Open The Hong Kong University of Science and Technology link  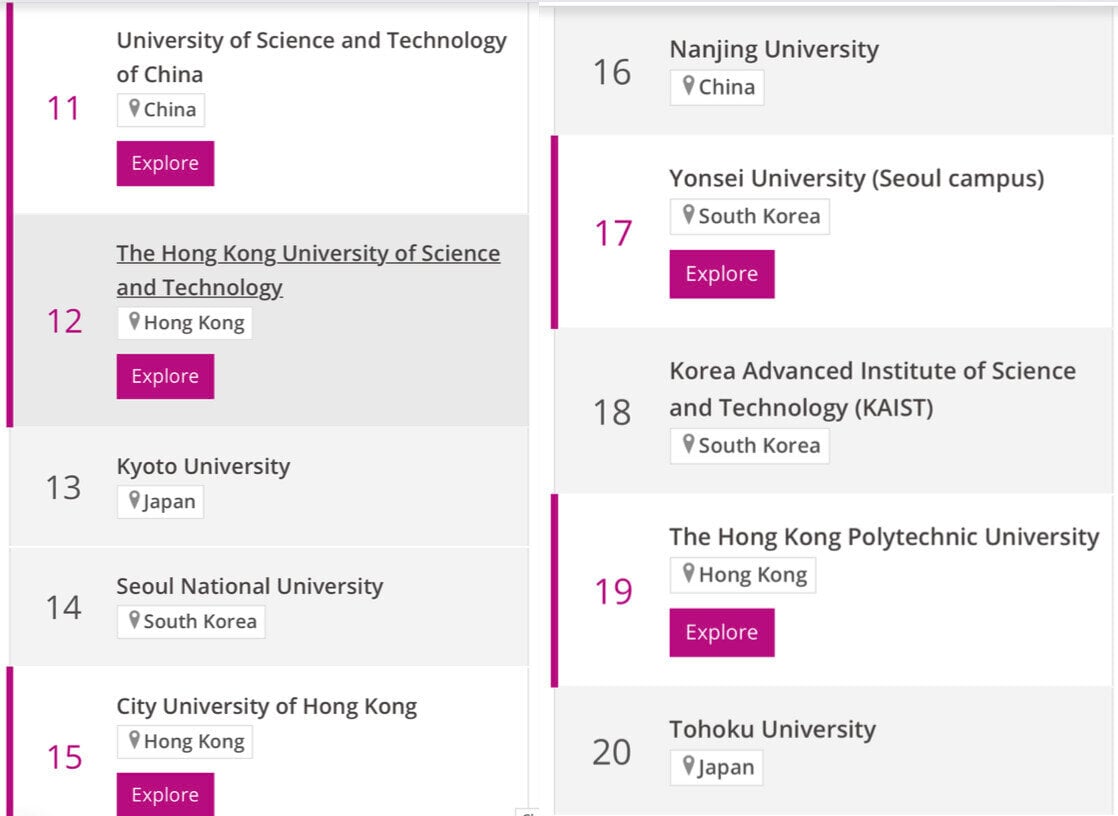[308, 270]
